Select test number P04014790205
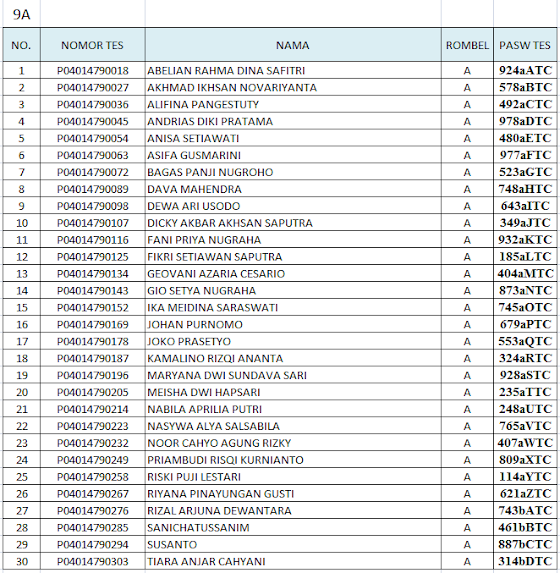Viewport: 560px width, 573px height. pos(93,392)
